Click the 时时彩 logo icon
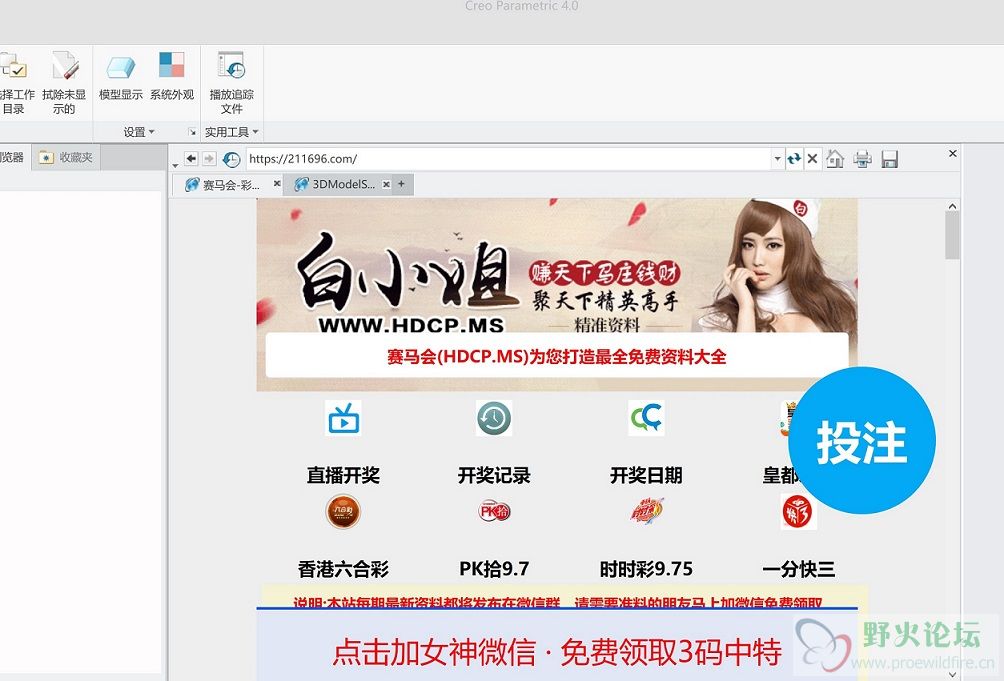1004x681 pixels. tap(645, 511)
